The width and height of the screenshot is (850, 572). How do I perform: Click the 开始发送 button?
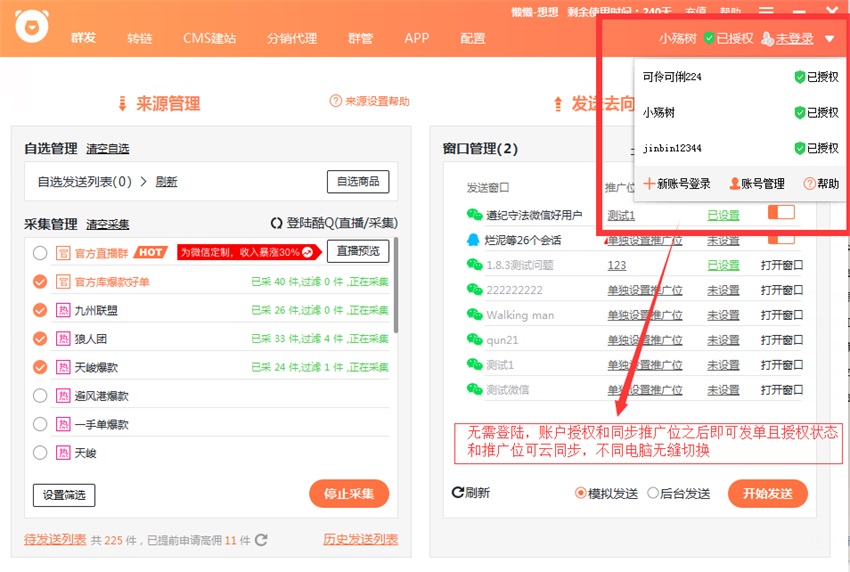(x=768, y=493)
